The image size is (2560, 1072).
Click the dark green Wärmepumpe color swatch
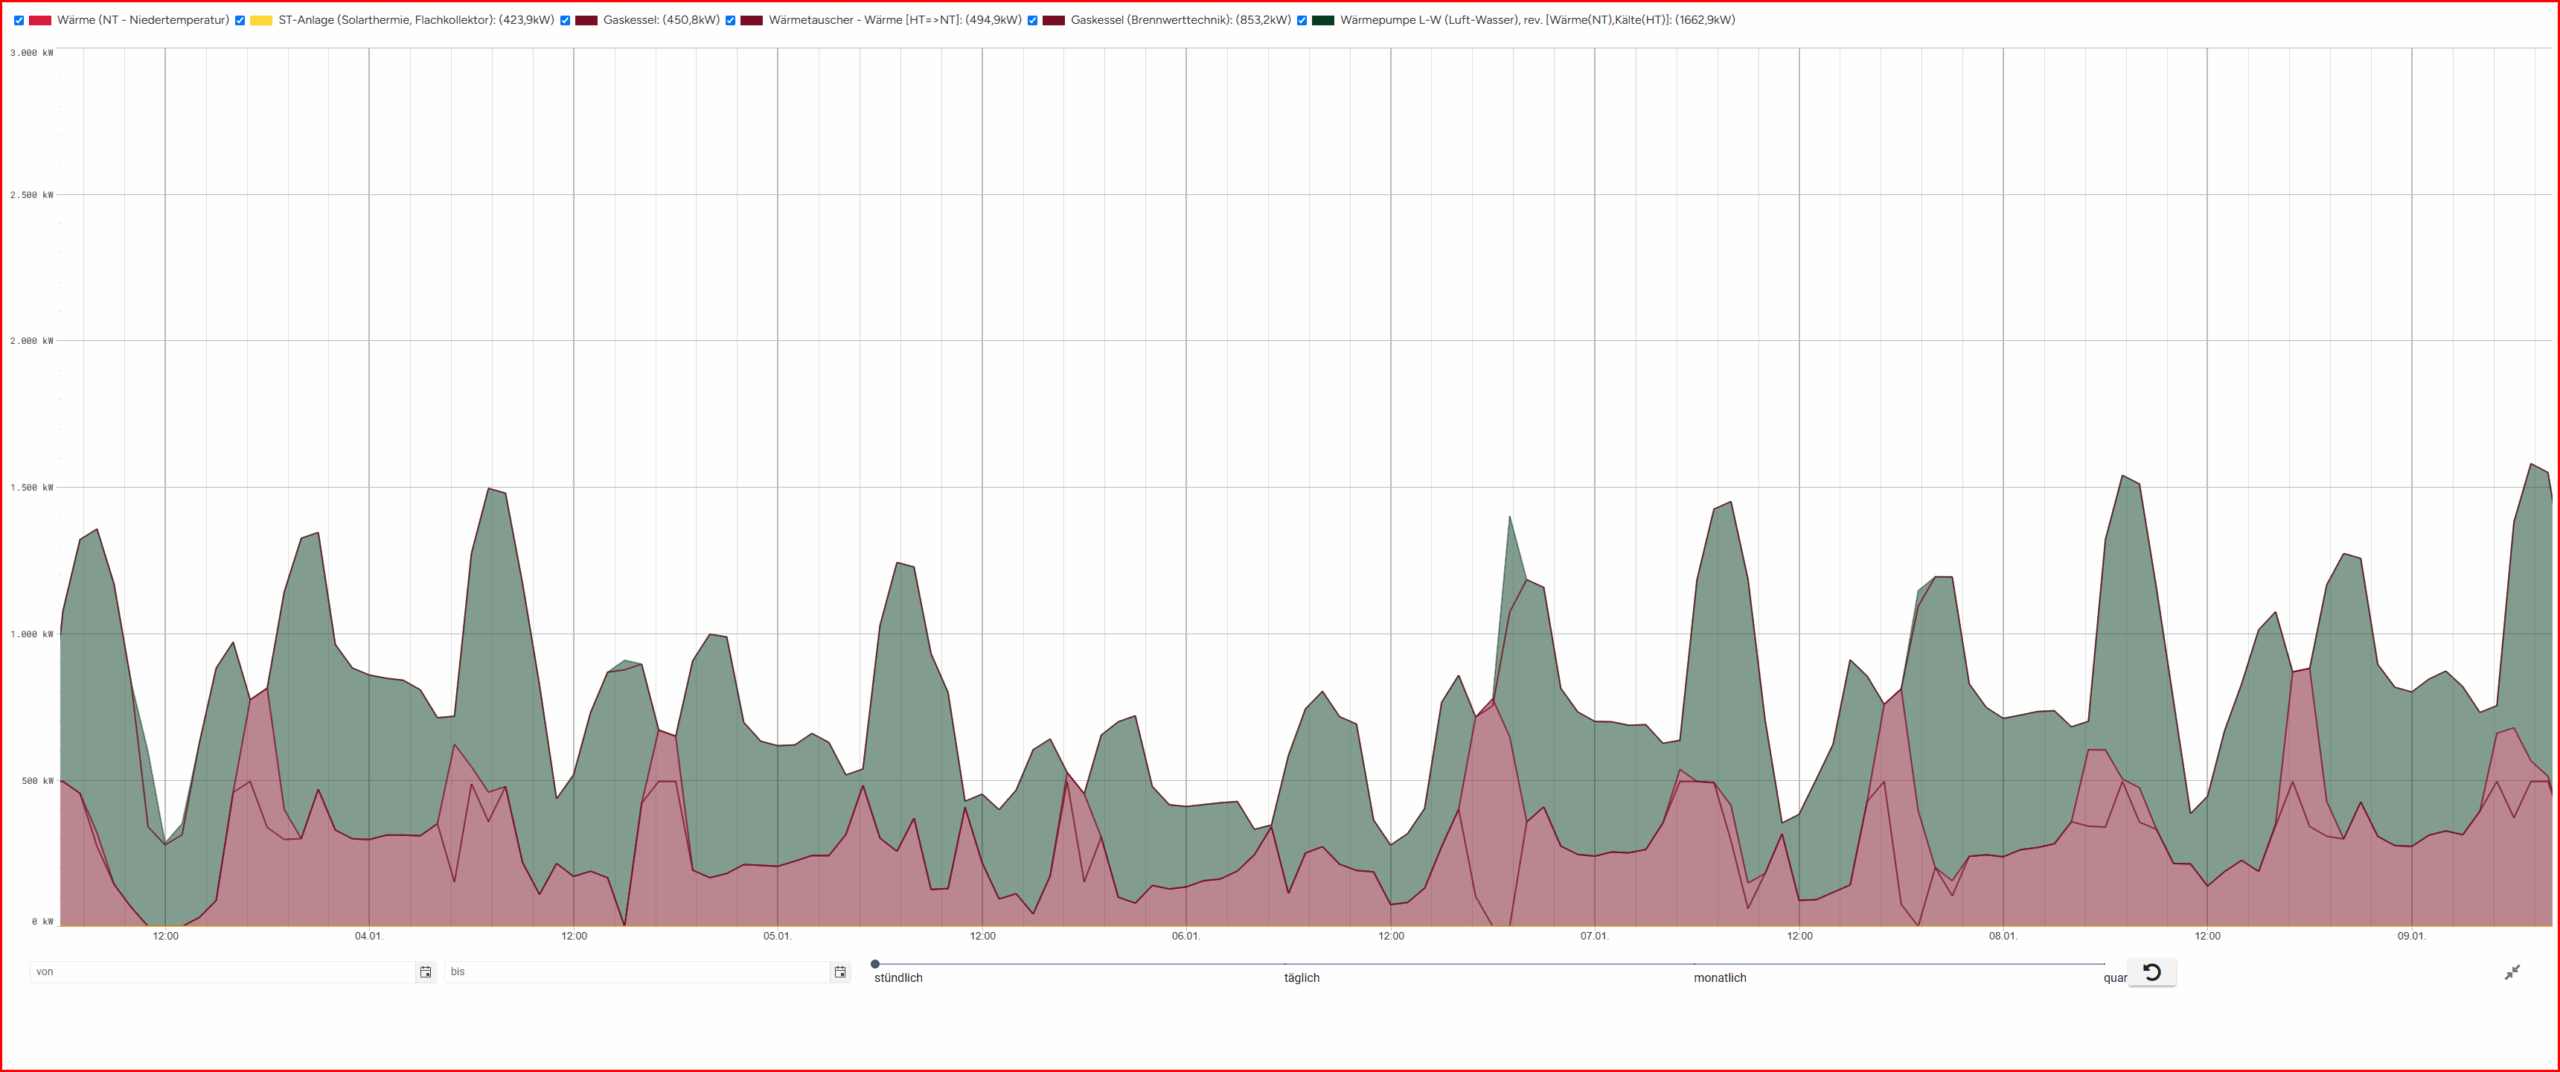tap(1323, 20)
